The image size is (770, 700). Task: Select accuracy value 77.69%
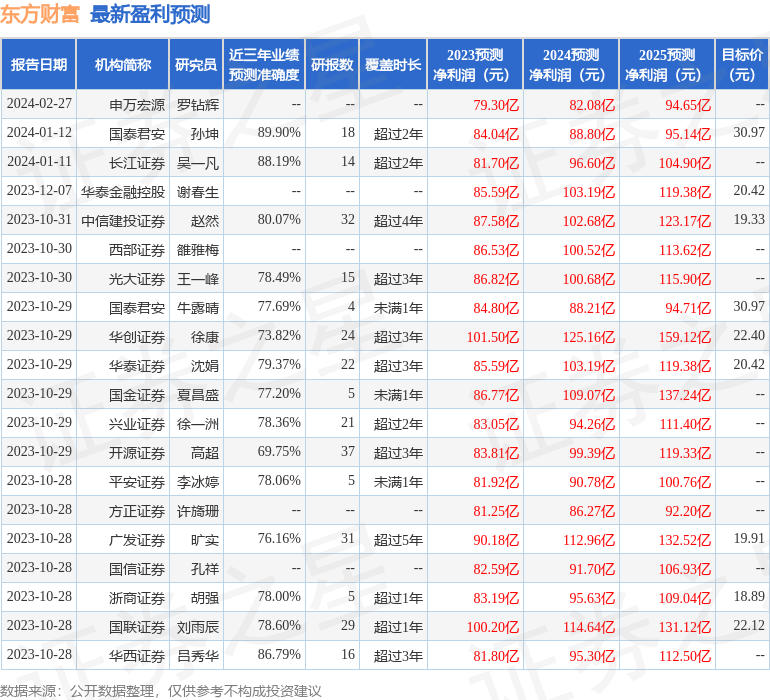point(279,307)
